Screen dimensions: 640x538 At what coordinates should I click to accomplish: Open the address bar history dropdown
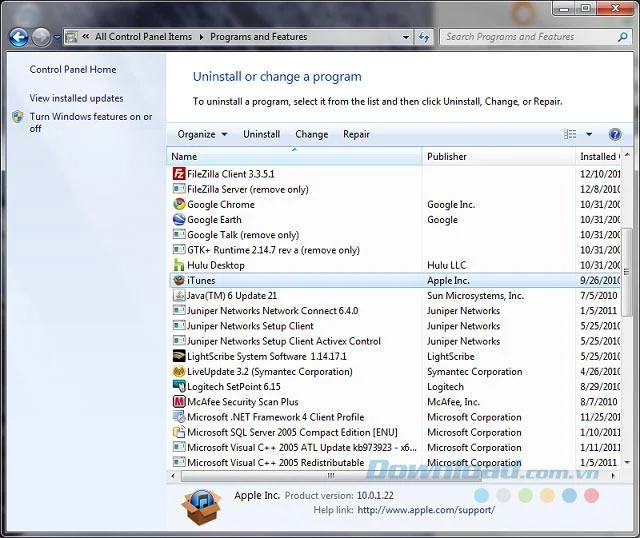click(x=406, y=37)
